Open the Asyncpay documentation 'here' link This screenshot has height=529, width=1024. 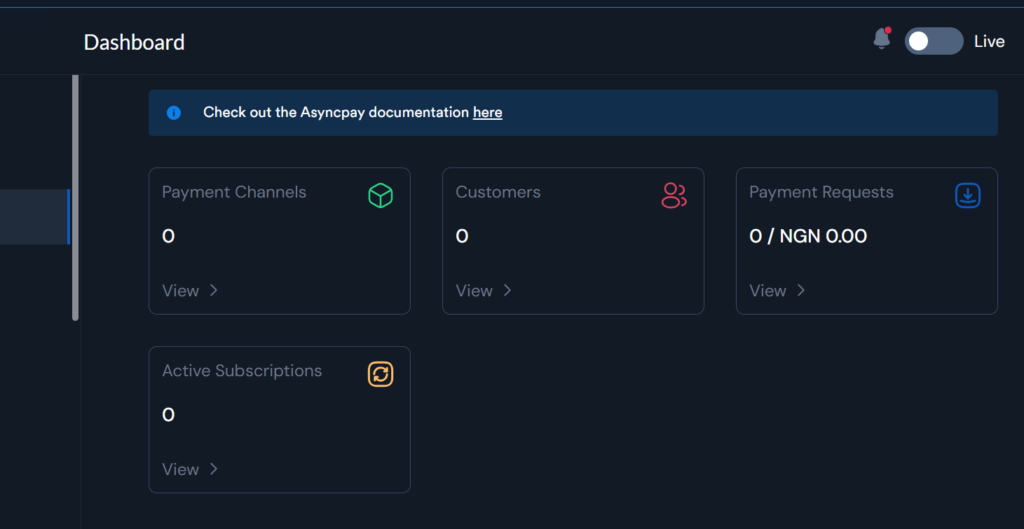tap(487, 113)
